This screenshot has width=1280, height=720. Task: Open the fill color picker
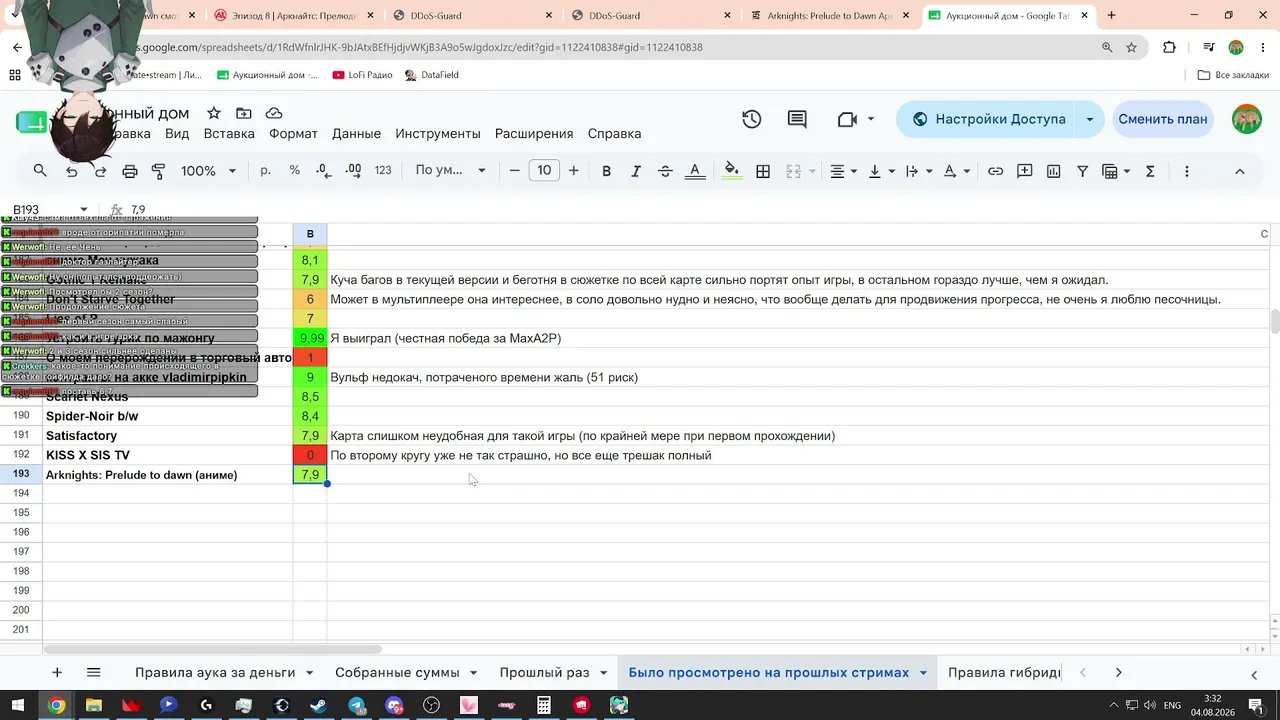click(x=732, y=171)
